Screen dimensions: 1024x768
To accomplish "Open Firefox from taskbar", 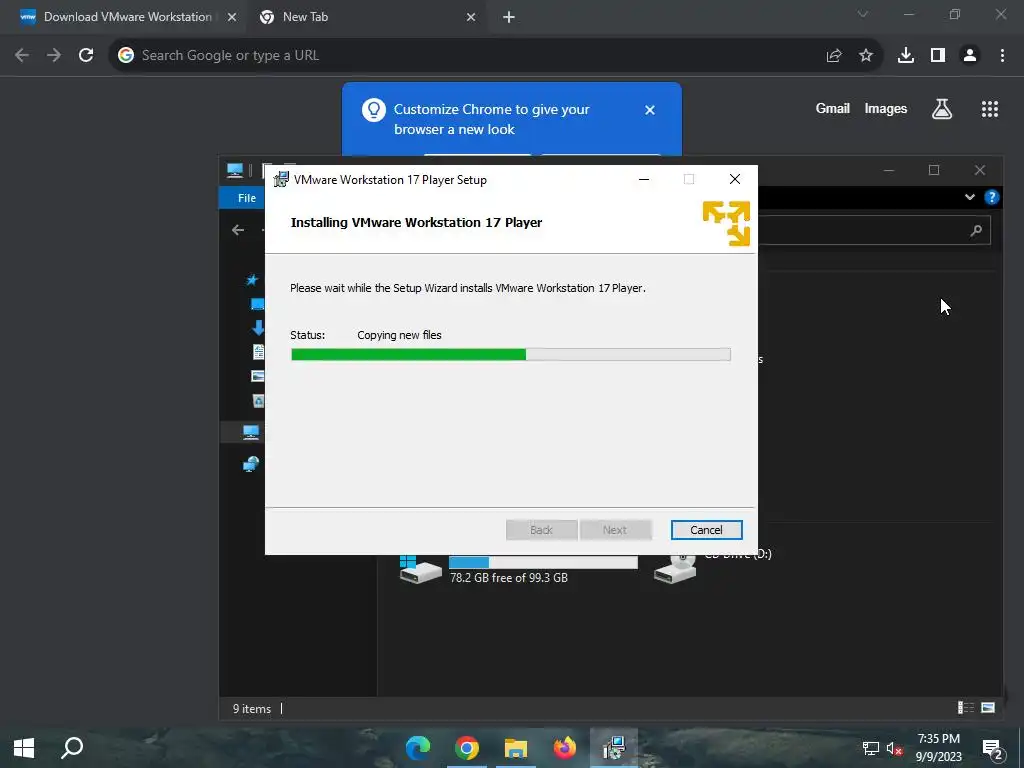I will tap(564, 748).
